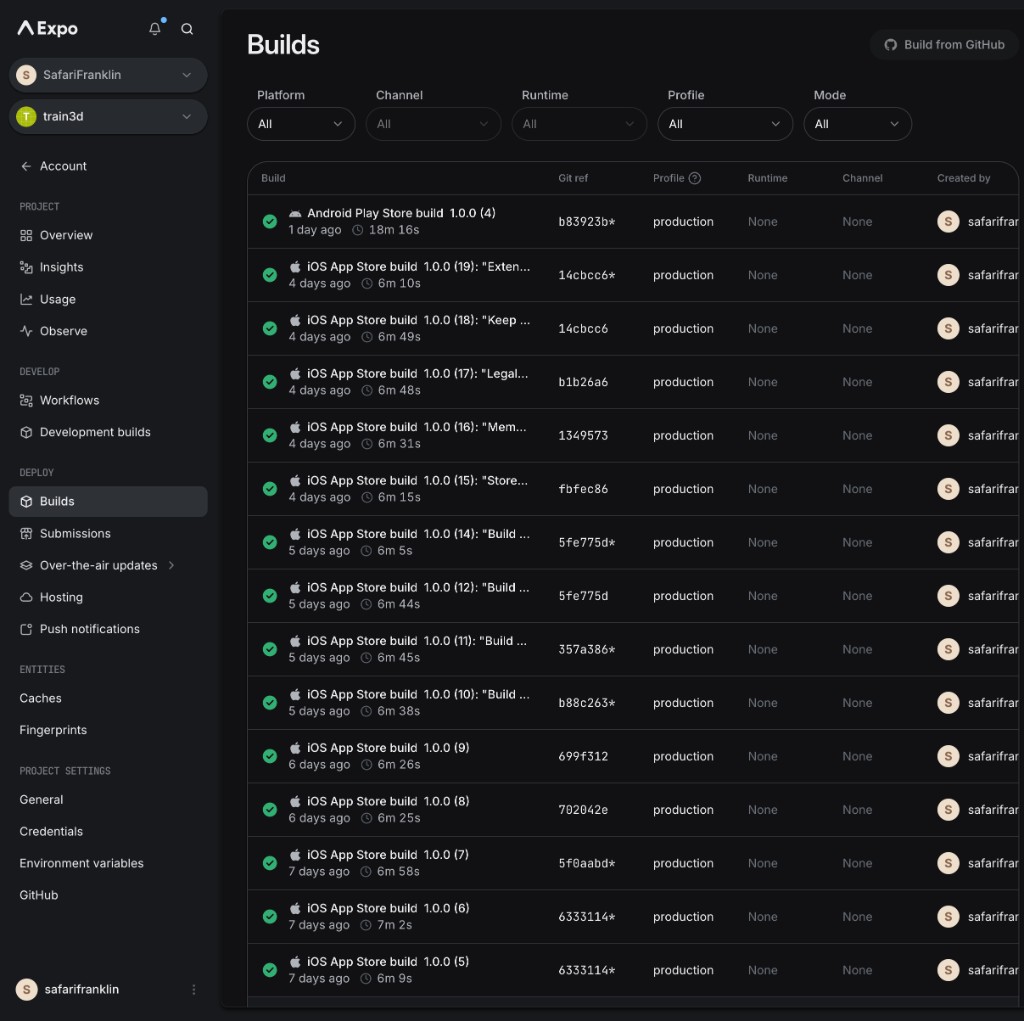Open the Profile filter dropdown
Image resolution: width=1024 pixels, height=1021 pixels.
tap(725, 124)
